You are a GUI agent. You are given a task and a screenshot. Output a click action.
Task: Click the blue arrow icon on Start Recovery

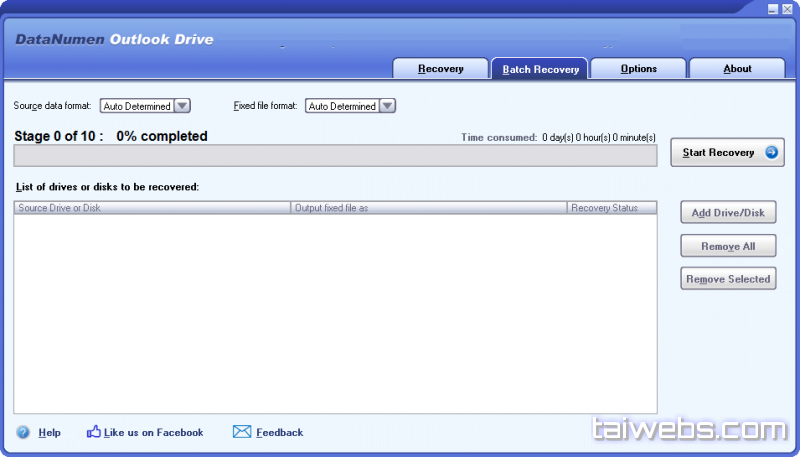771,153
